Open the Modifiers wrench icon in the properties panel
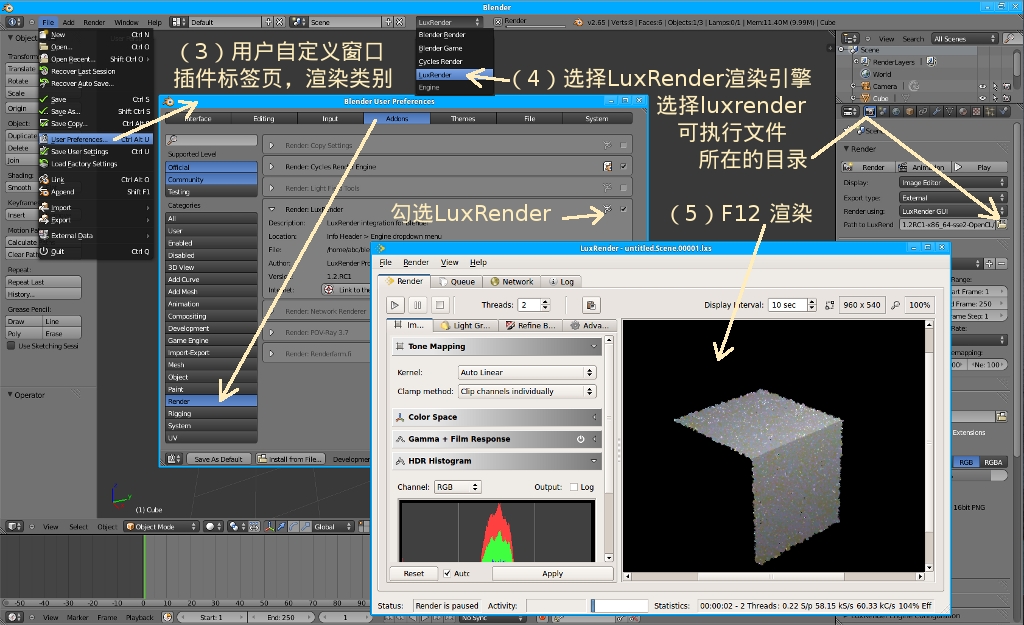This screenshot has width=1024, height=625. click(936, 112)
